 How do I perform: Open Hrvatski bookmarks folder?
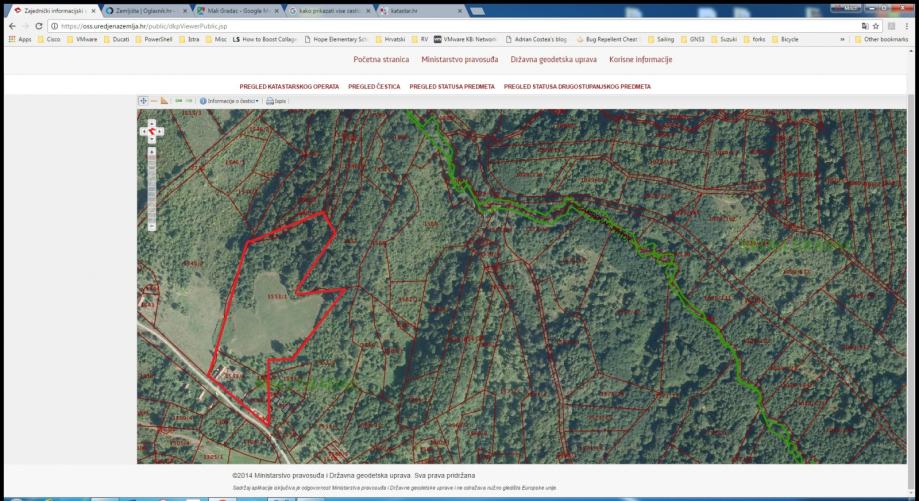pyautogui.click(x=389, y=39)
